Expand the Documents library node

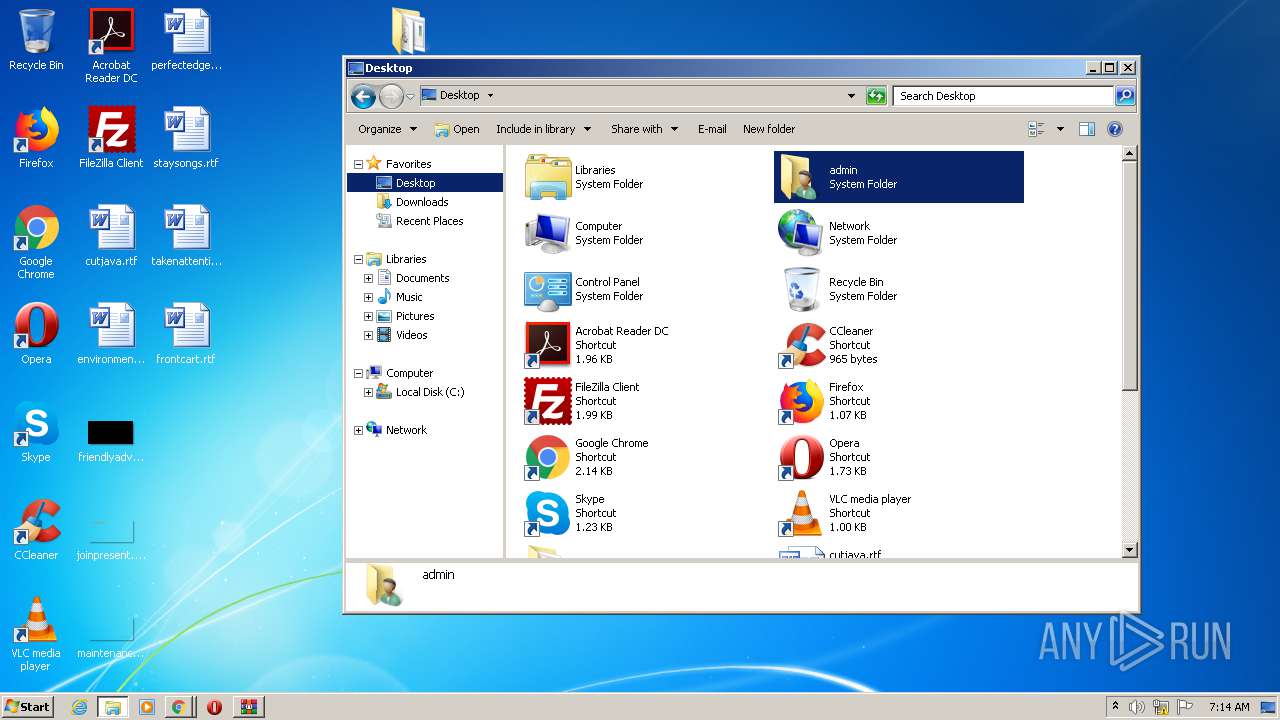(x=368, y=278)
